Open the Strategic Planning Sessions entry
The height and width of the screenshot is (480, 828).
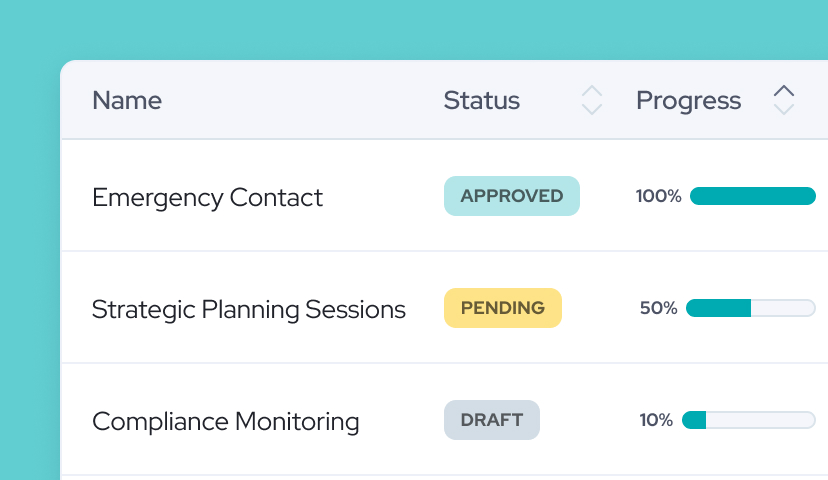tap(248, 309)
